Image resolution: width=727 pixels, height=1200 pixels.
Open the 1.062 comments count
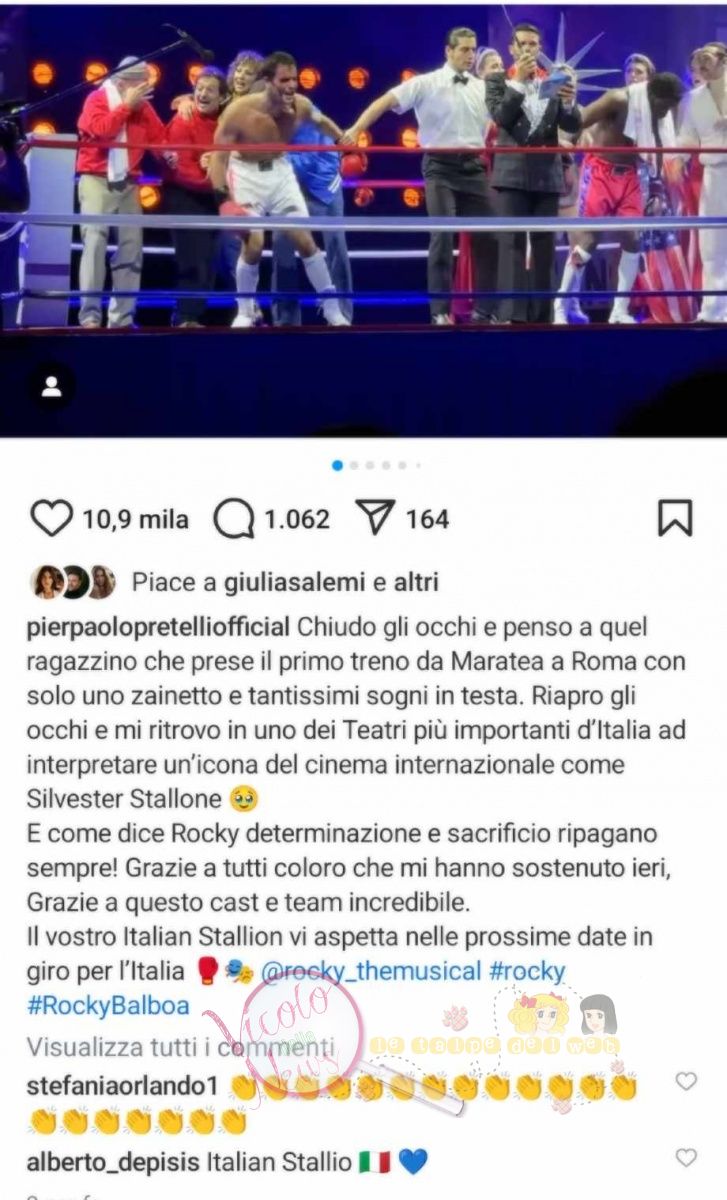(x=297, y=519)
